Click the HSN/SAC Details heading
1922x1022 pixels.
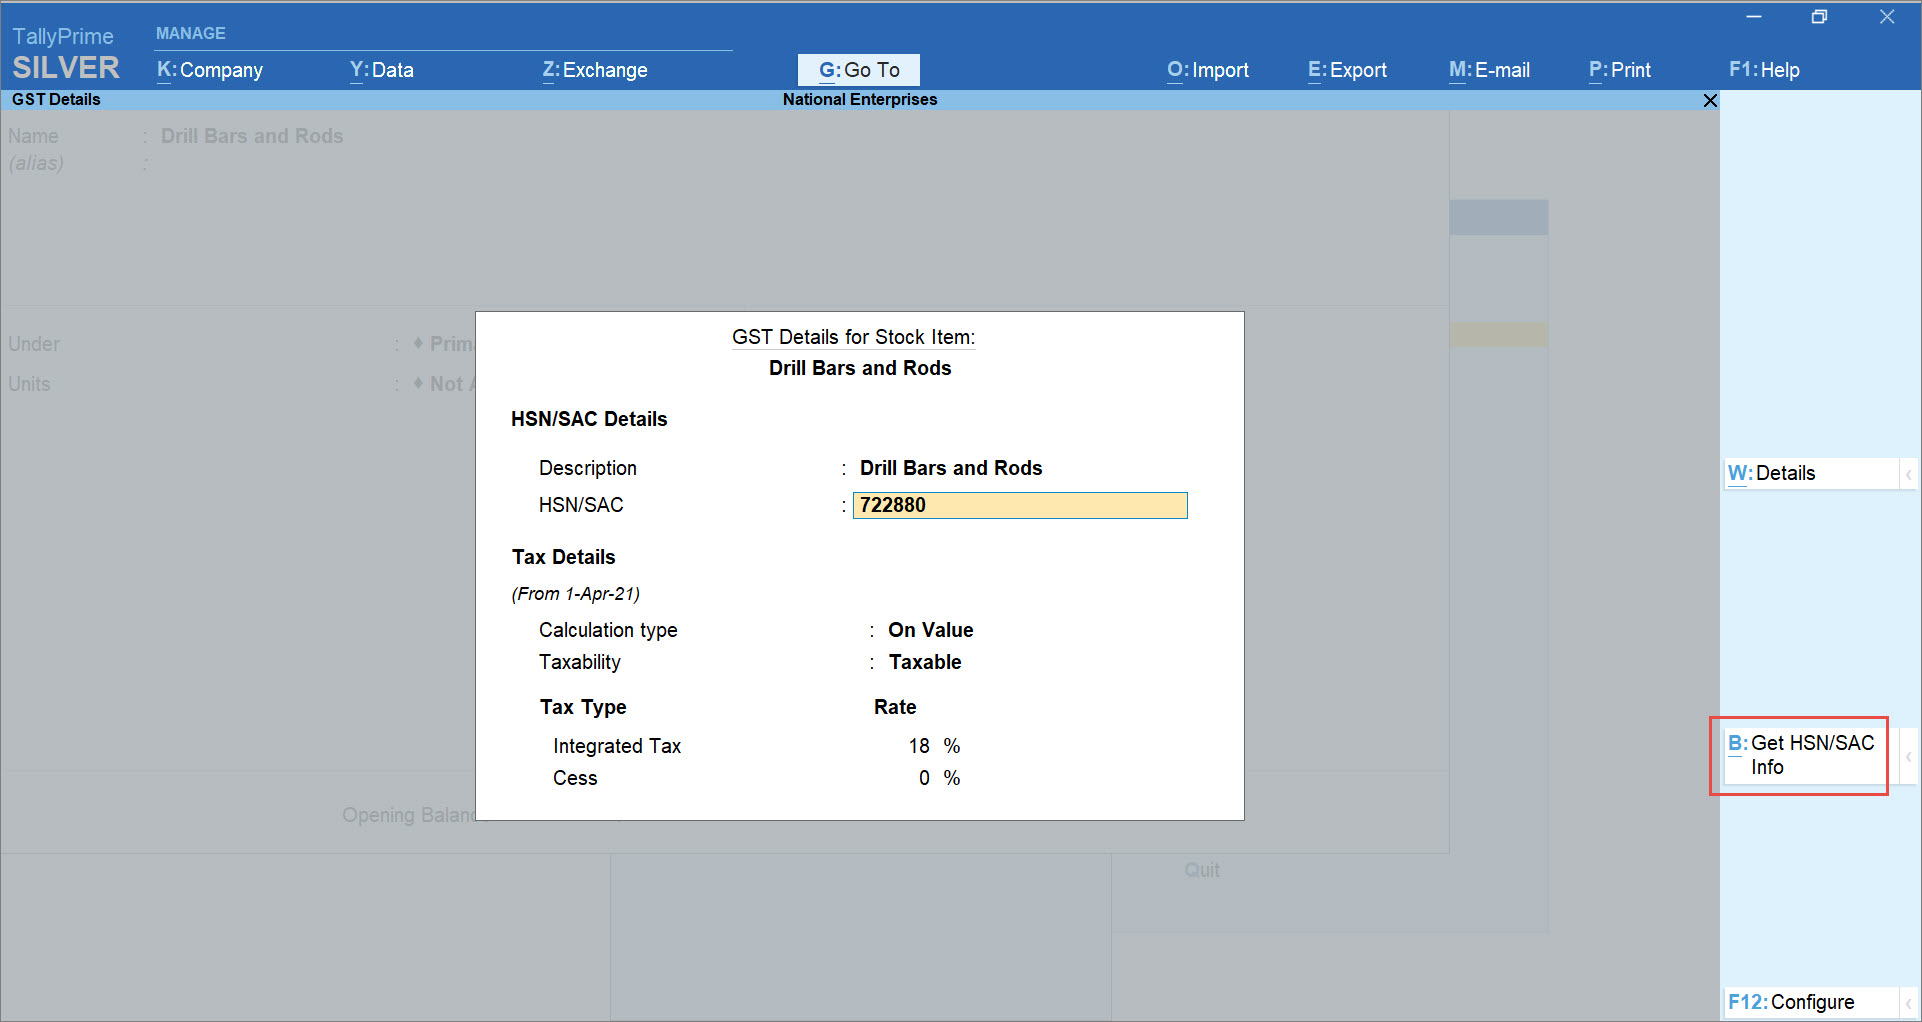click(x=589, y=419)
